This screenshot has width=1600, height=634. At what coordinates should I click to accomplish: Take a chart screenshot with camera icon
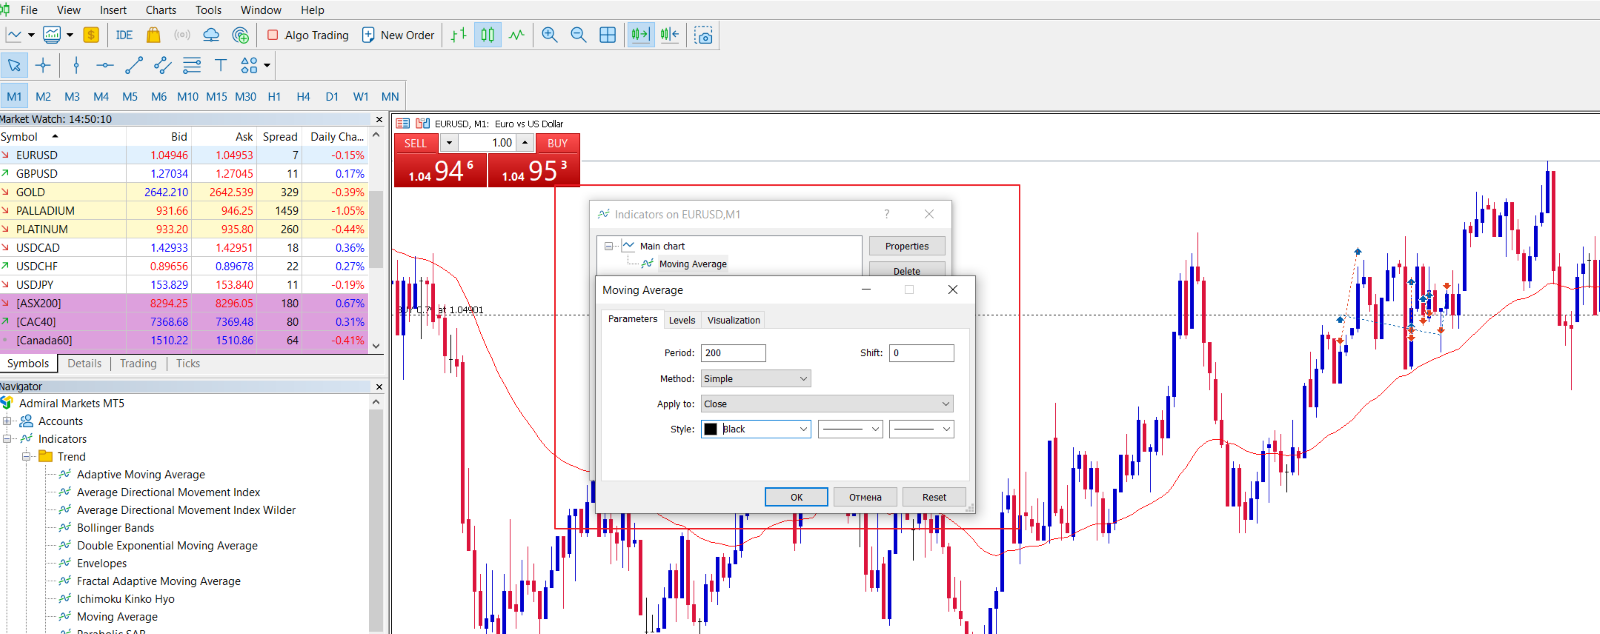coord(704,35)
